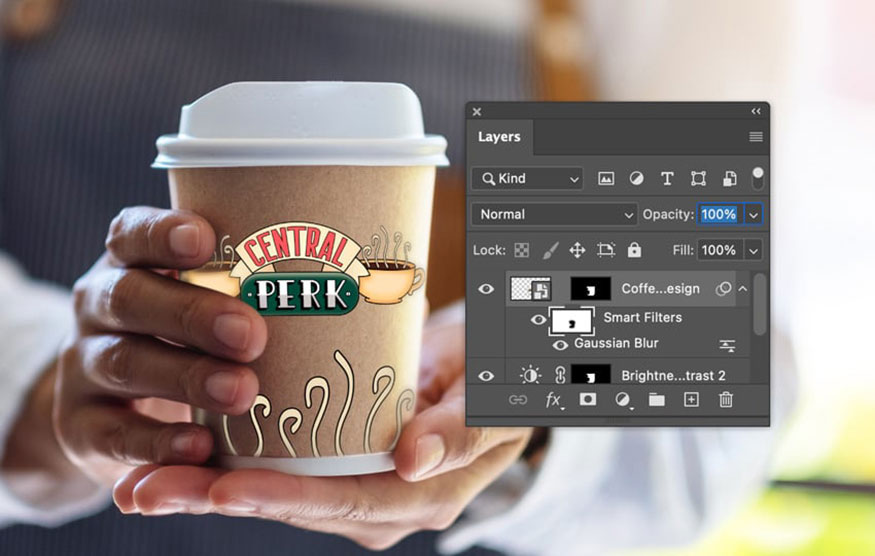
Task: Click the Fill 100% field
Action: [719, 250]
